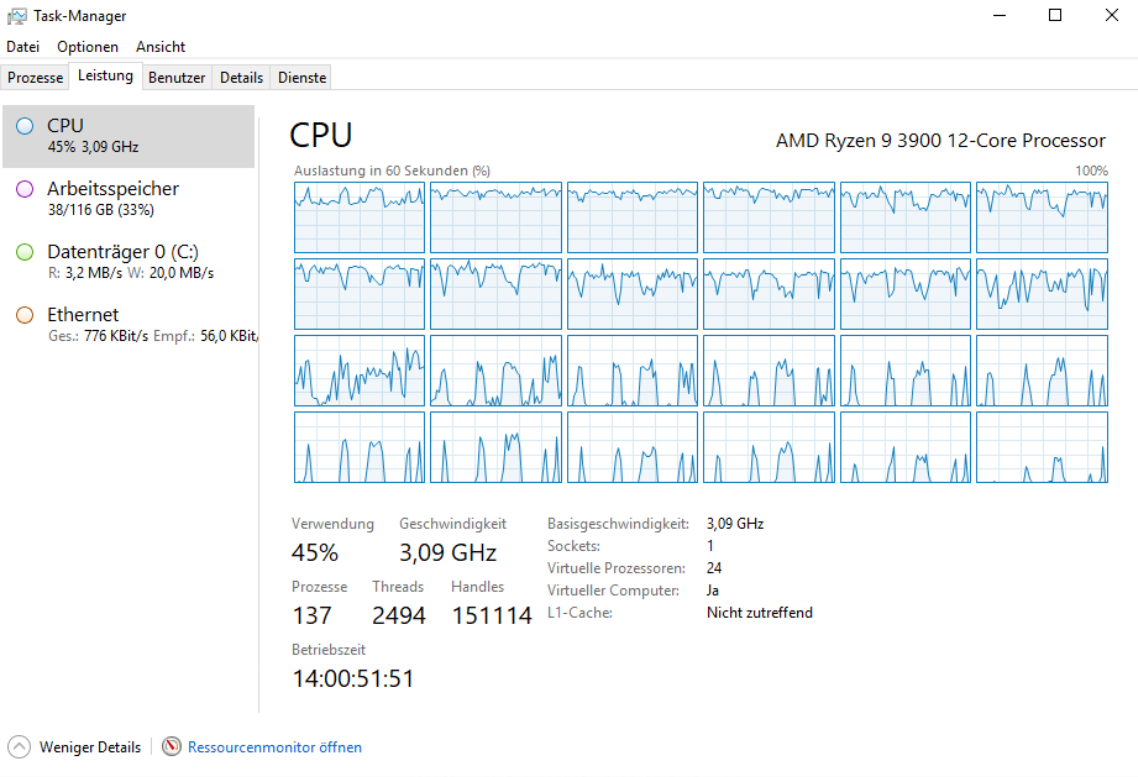The width and height of the screenshot is (1138, 777).
Task: Click the Virtuelle Prozessoren value 24
Action: tap(714, 568)
